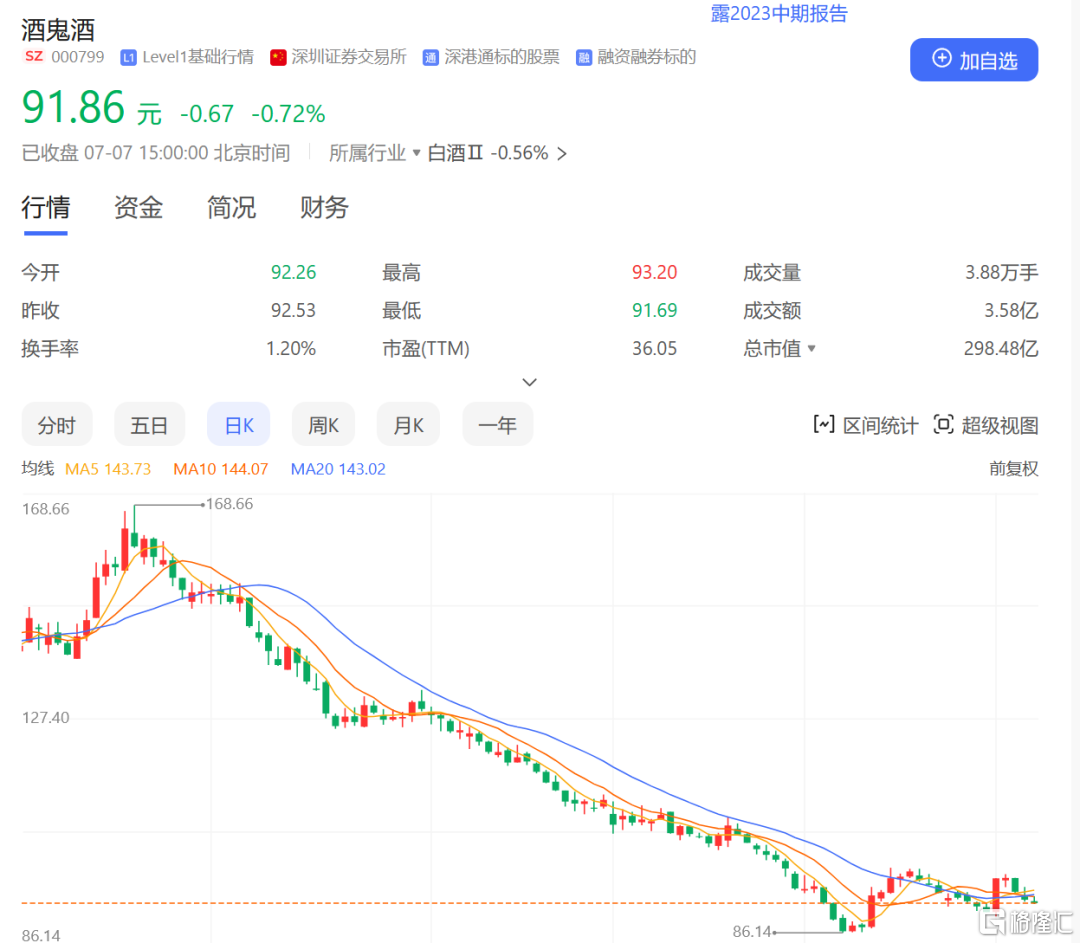The image size is (1080, 943).
Task: Click the 市盈(TTM) value 36.05
Action: (x=654, y=349)
